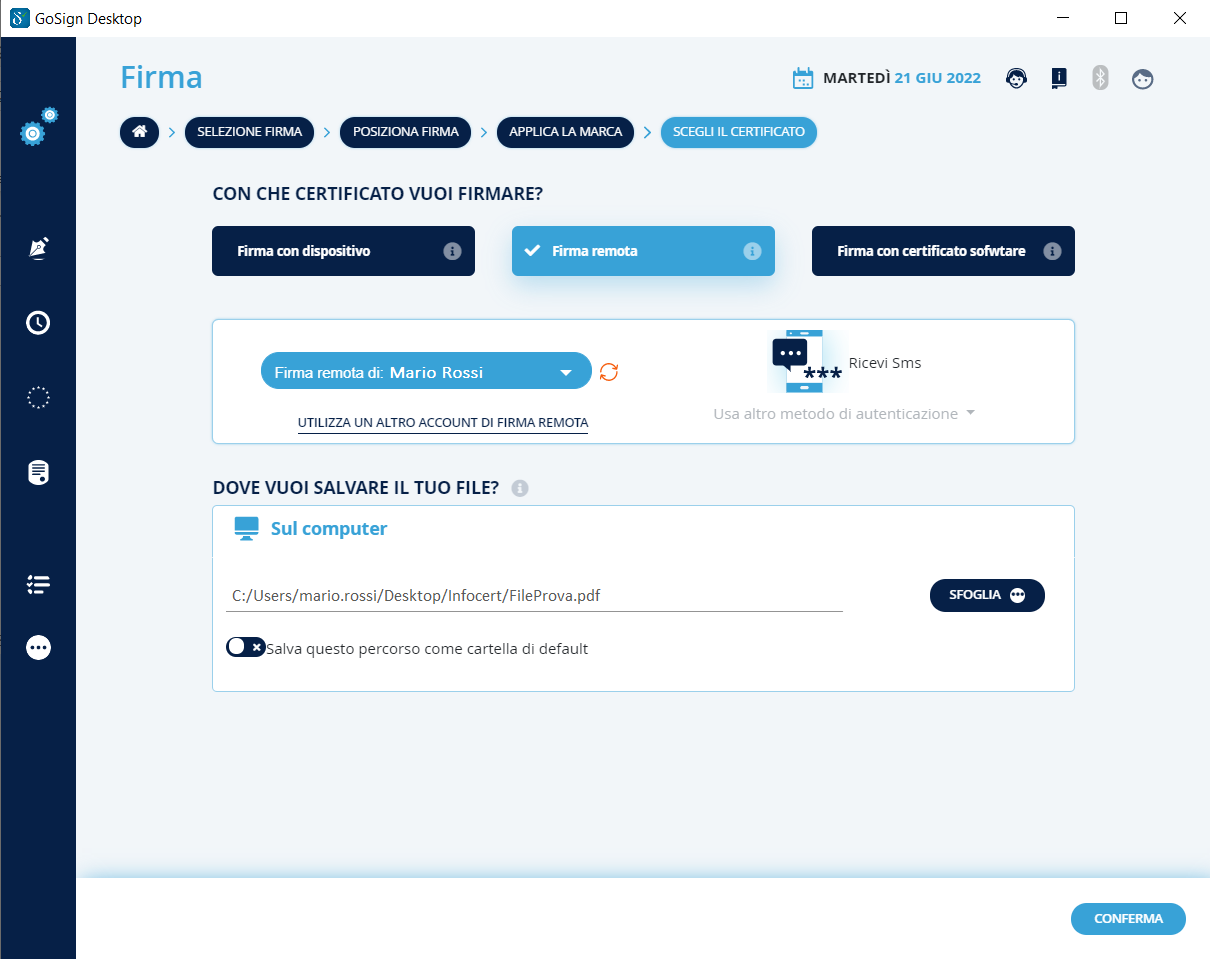Image resolution: width=1210 pixels, height=959 pixels.
Task: Expand Usa altro metodo di autenticazione
Action: pyautogui.click(x=845, y=413)
